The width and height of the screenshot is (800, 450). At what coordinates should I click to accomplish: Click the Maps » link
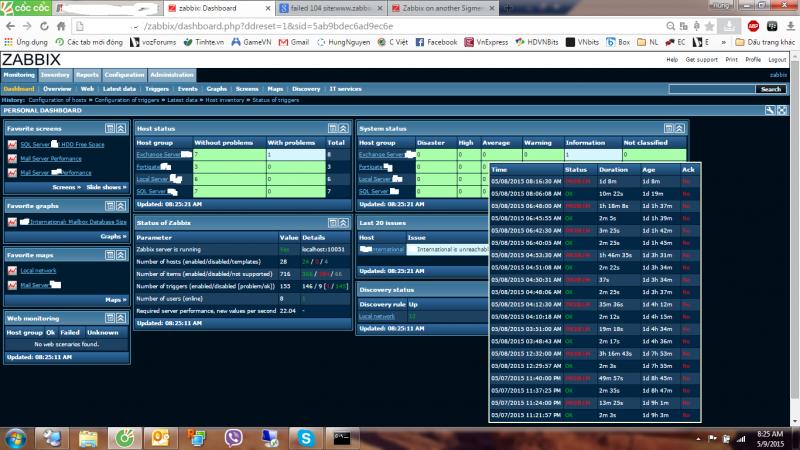coord(116,299)
